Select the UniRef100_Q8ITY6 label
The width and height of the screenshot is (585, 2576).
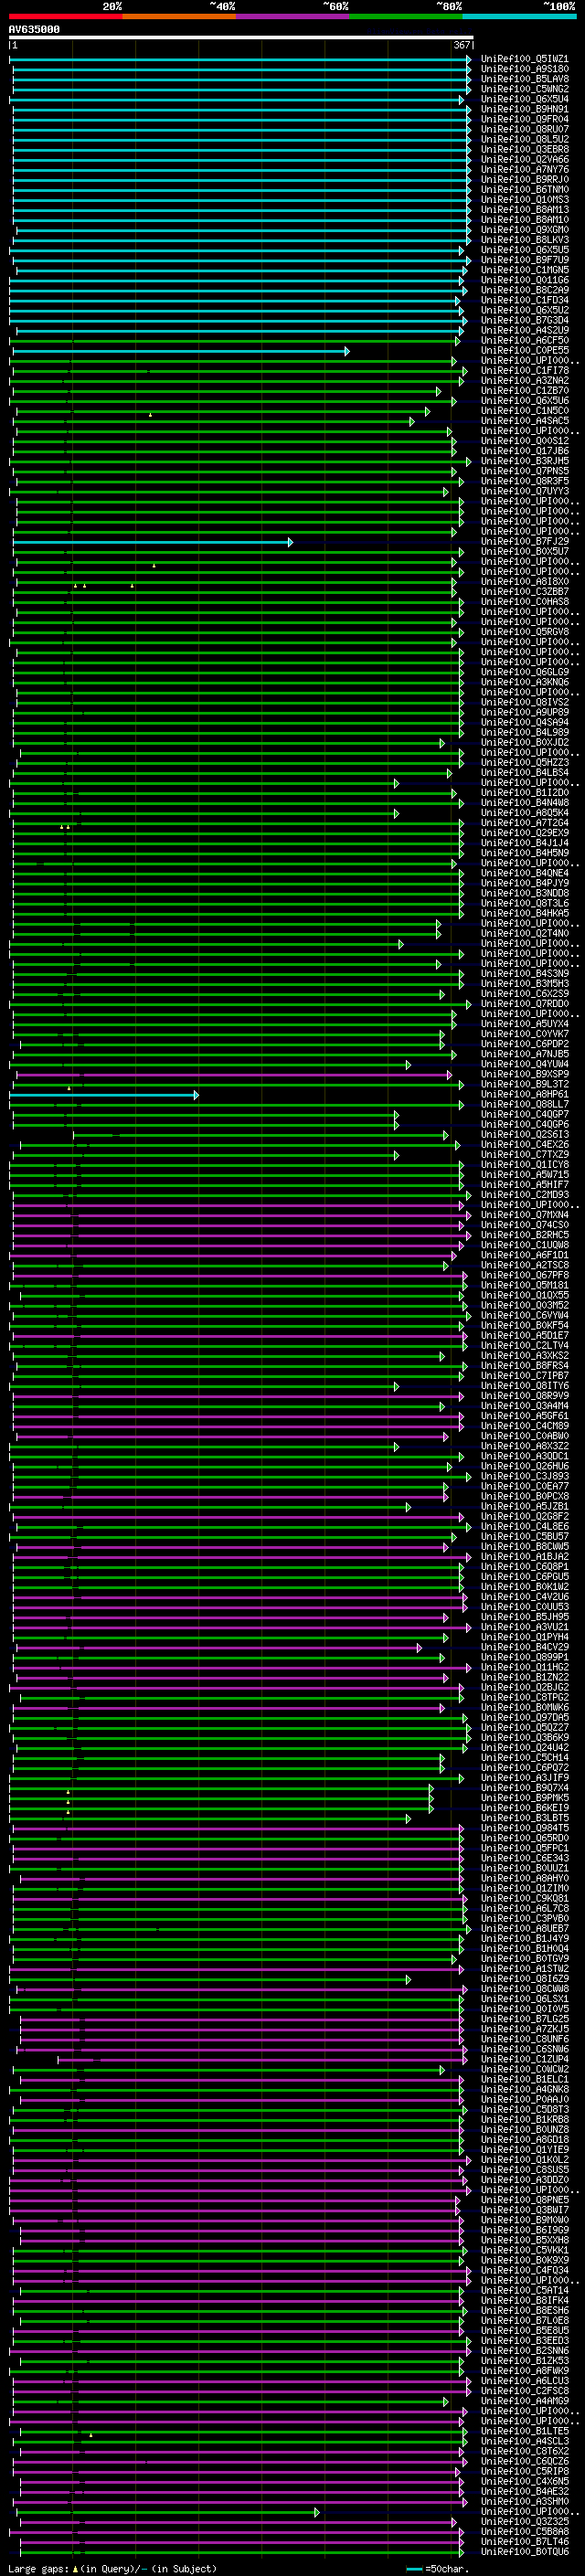525,1386
